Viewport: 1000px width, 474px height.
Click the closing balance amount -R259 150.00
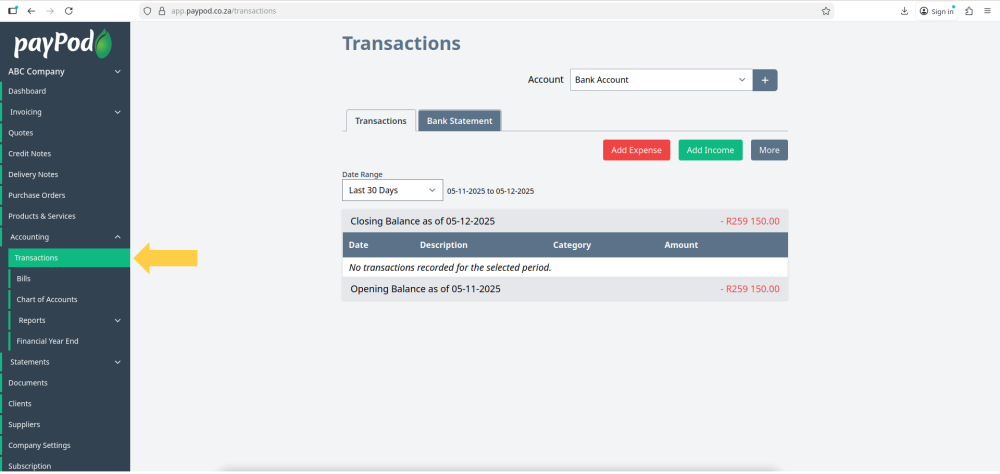tap(750, 221)
